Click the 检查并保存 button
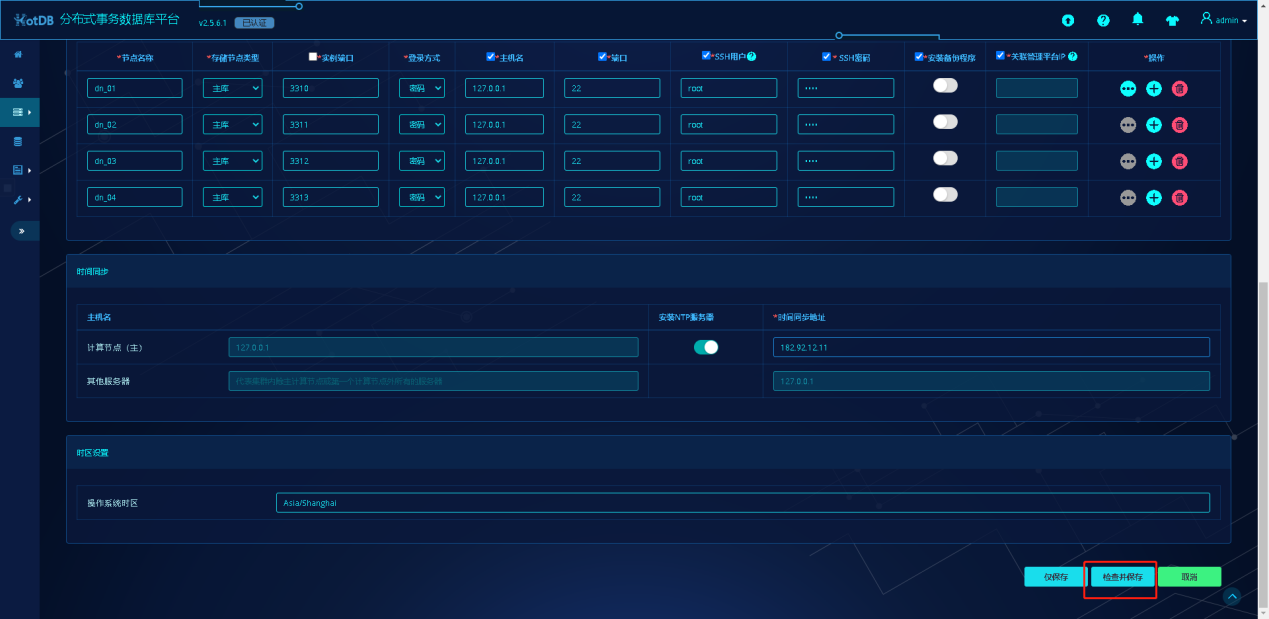The image size is (1269, 619). pyautogui.click(x=1123, y=577)
